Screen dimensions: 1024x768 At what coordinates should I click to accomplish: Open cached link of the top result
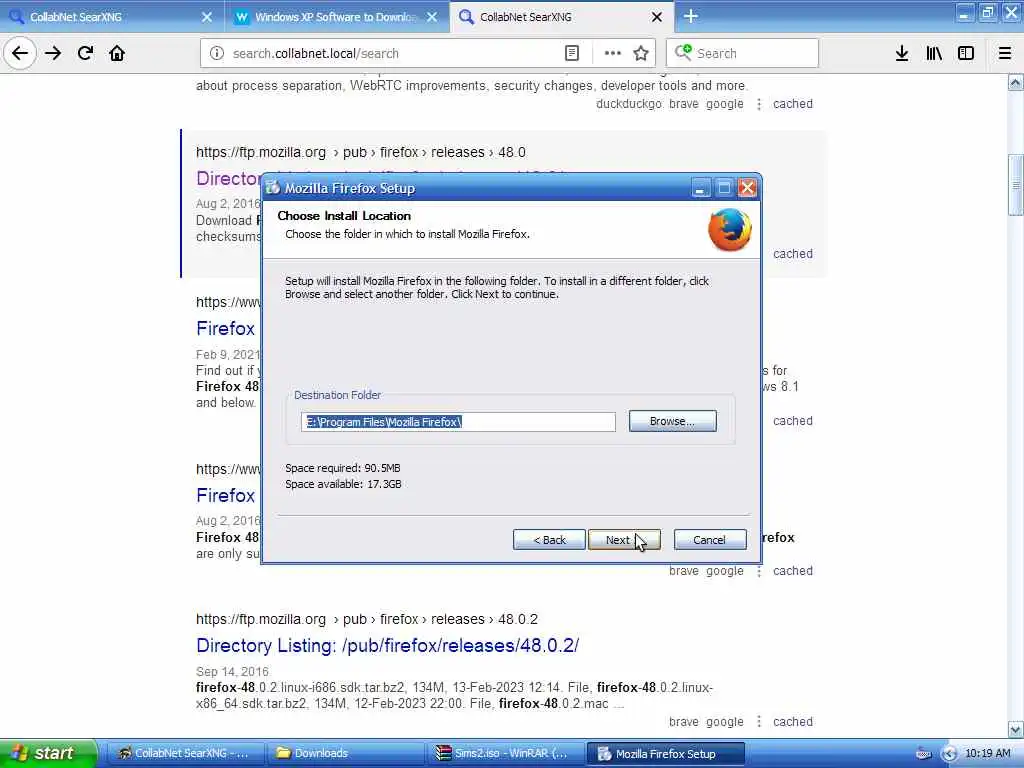point(793,104)
